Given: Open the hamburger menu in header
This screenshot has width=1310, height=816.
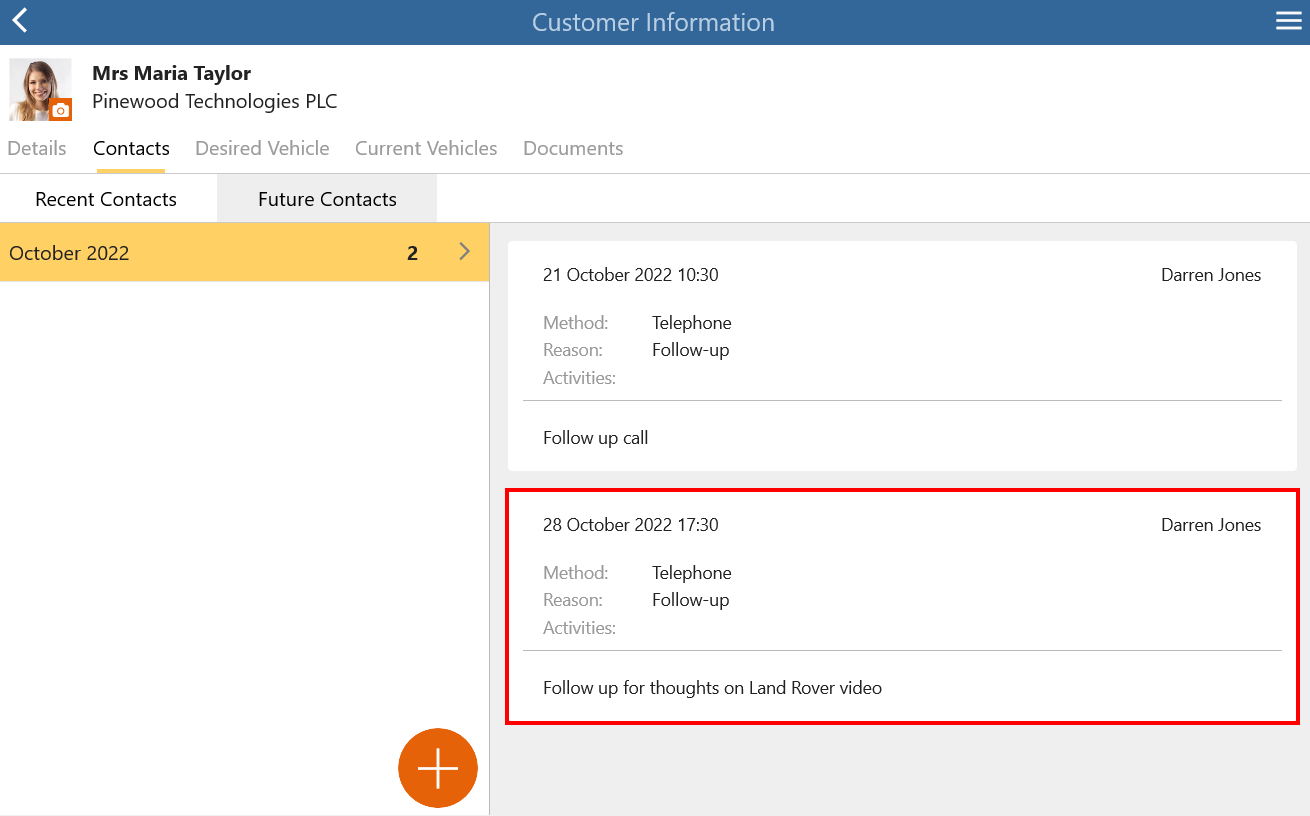Looking at the screenshot, I should pos(1288,21).
